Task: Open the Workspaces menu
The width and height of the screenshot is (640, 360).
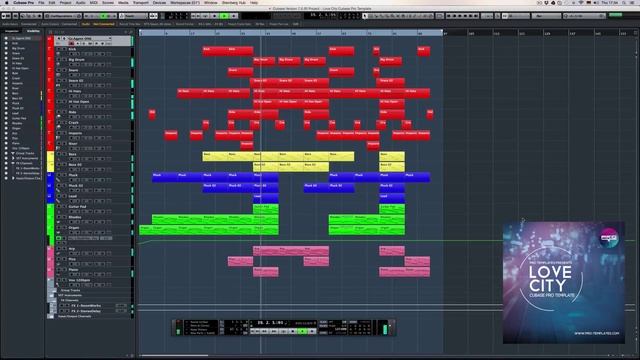Action: (185, 3)
